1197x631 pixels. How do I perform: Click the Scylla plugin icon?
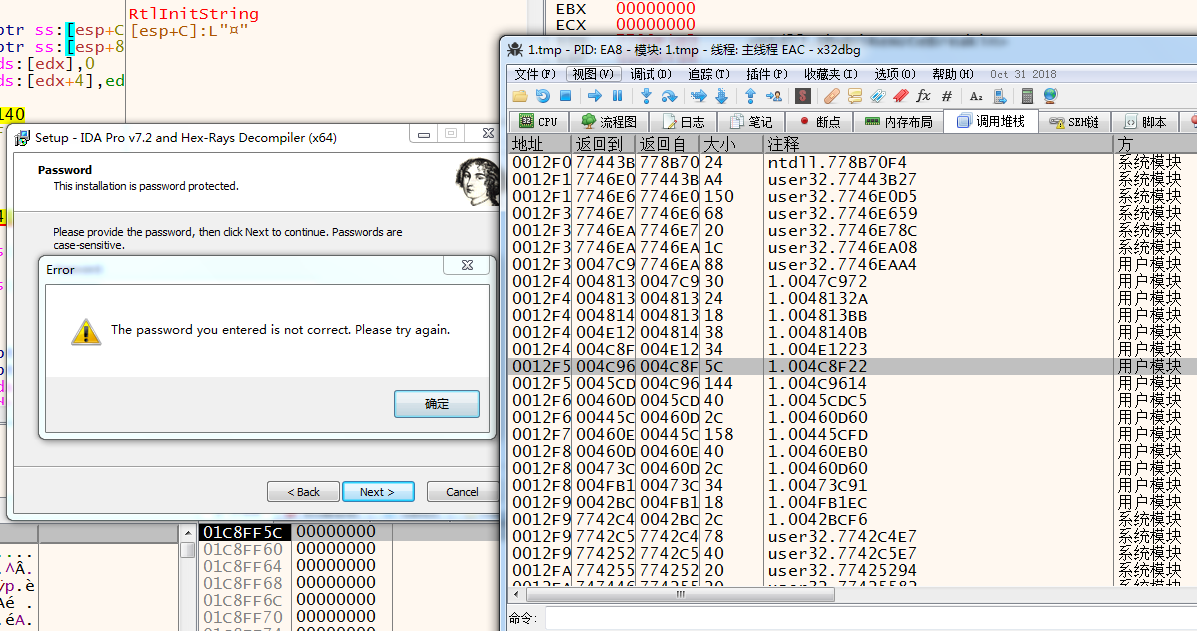coord(802,96)
